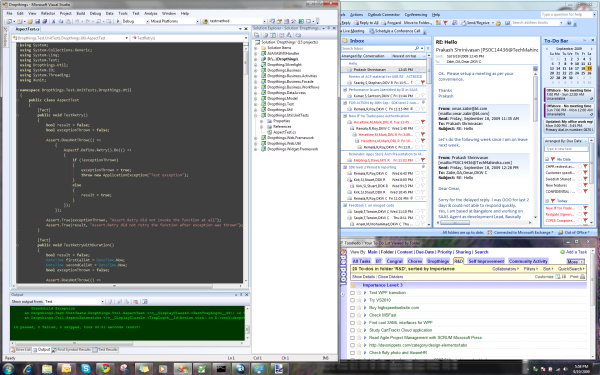This screenshot has height=375, width=600.
Task: Expand the Properties node in Solution Explorer
Action: (x=262, y=121)
